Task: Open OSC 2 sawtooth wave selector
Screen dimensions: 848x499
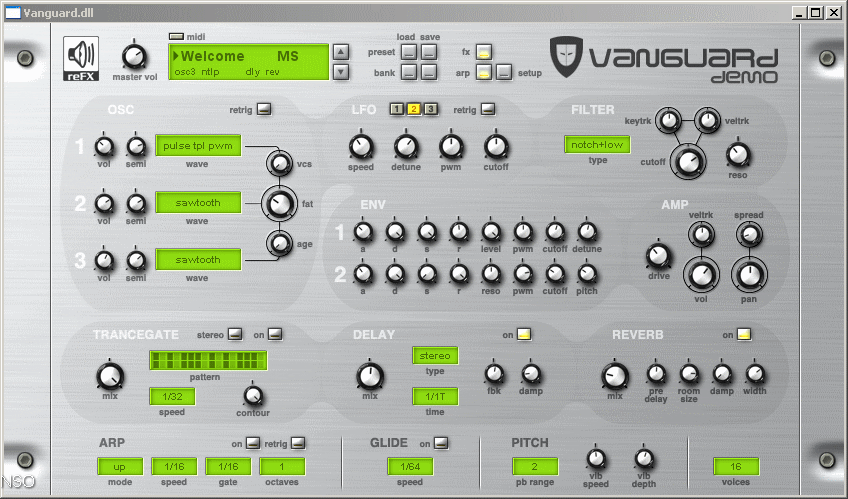Action: (x=198, y=203)
